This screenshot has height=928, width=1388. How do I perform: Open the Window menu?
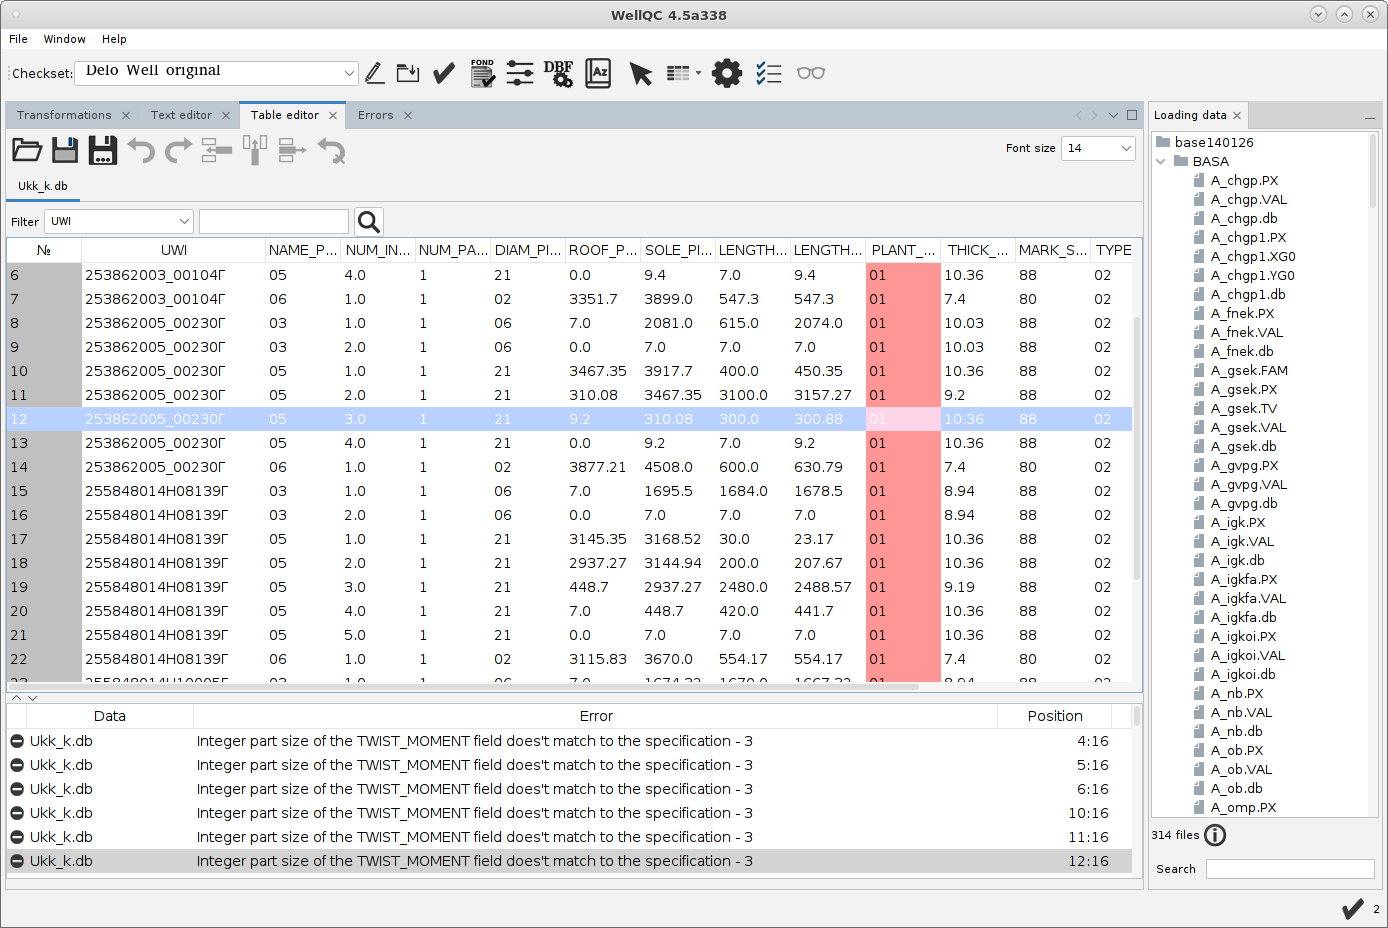point(64,39)
